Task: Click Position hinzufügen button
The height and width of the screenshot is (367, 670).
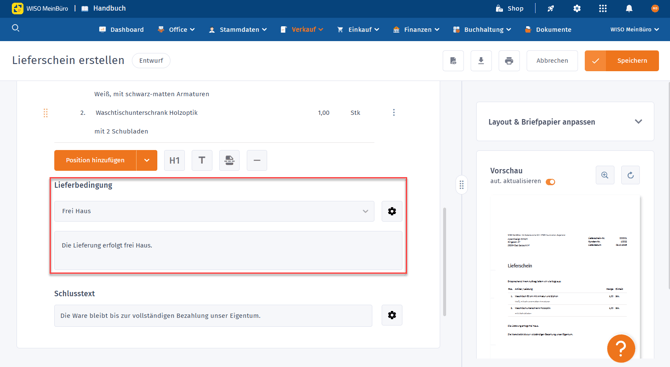Action: click(x=95, y=160)
